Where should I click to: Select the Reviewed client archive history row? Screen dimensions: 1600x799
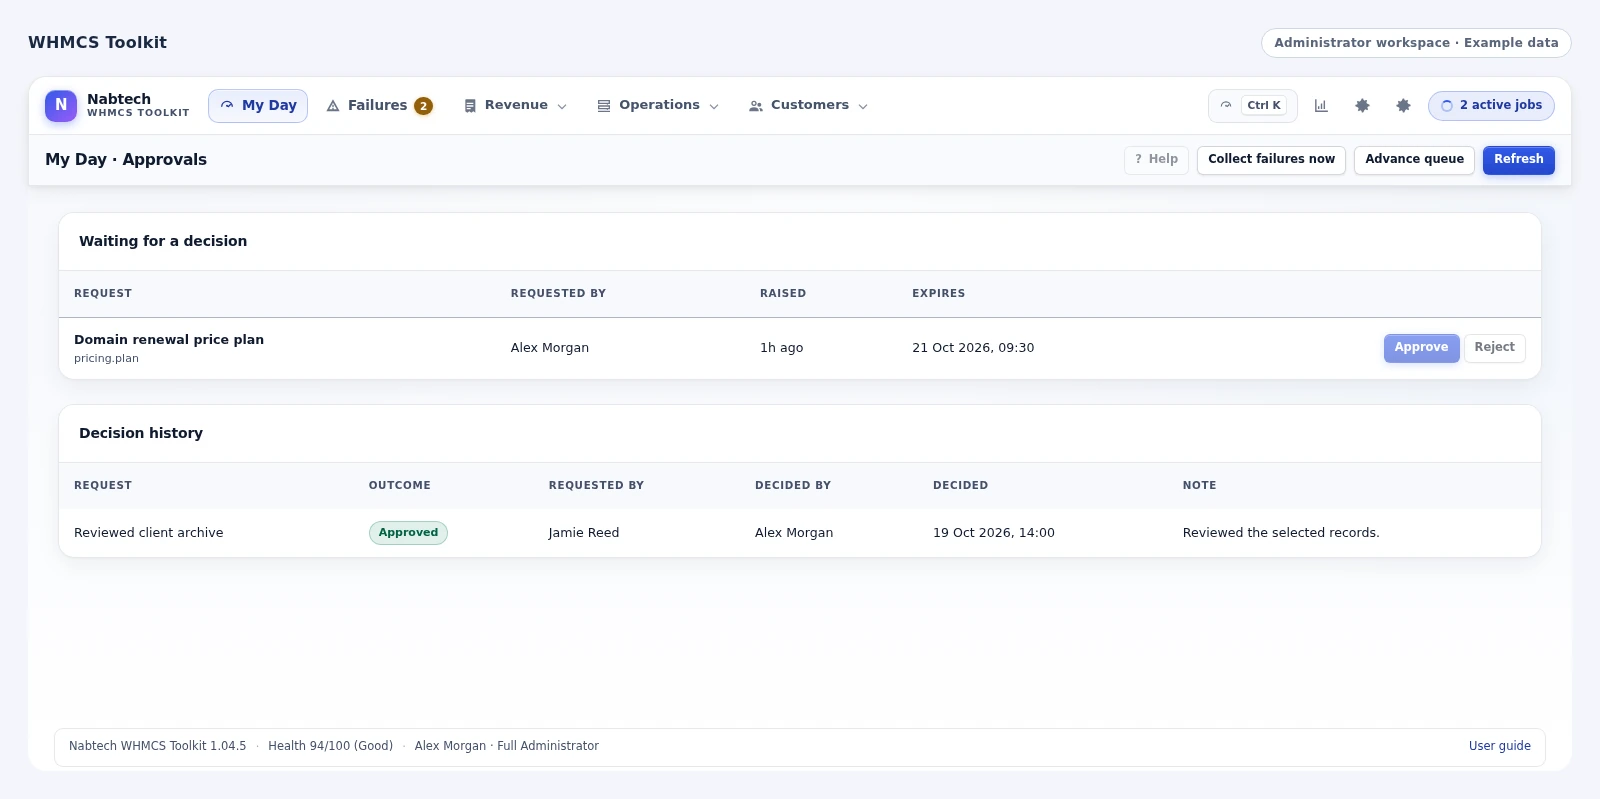800,533
